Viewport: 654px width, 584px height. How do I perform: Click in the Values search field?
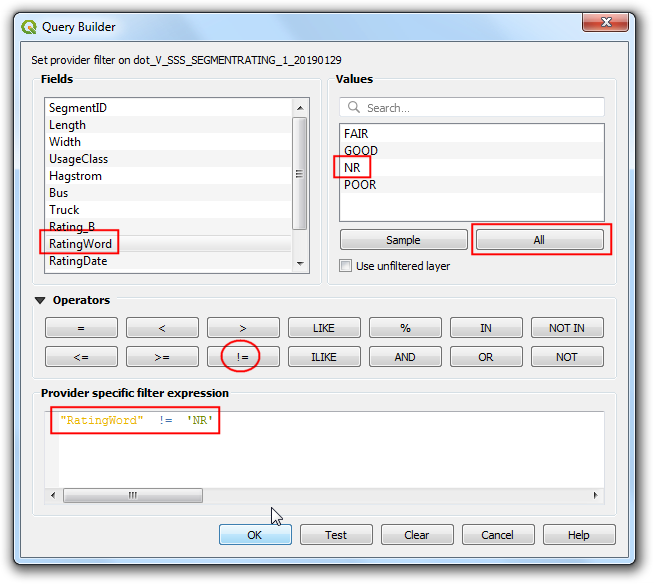(x=480, y=108)
